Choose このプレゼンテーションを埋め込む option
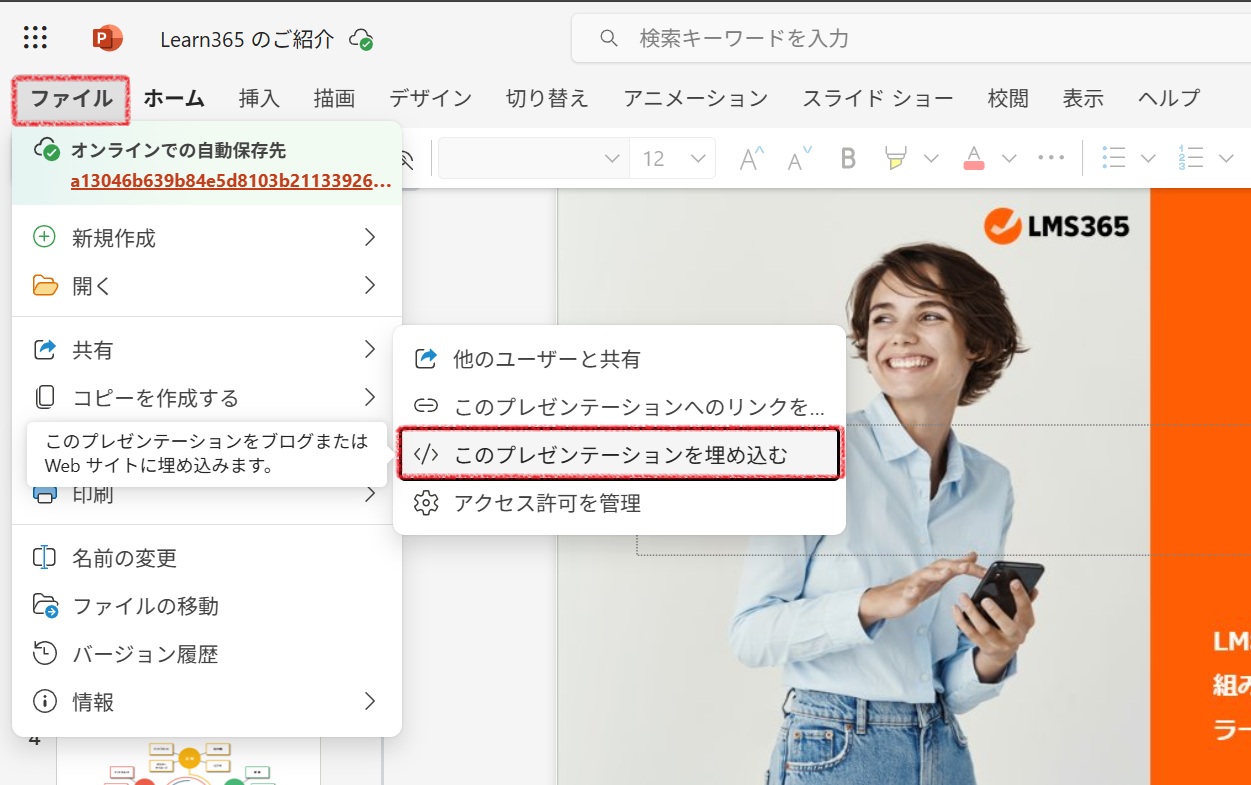This screenshot has width=1251, height=785. tap(619, 455)
